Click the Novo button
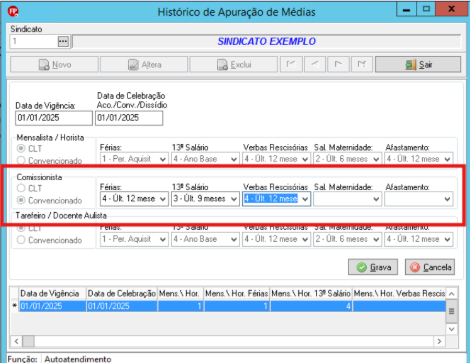Viewport: 470px width, 363px height. (54, 64)
